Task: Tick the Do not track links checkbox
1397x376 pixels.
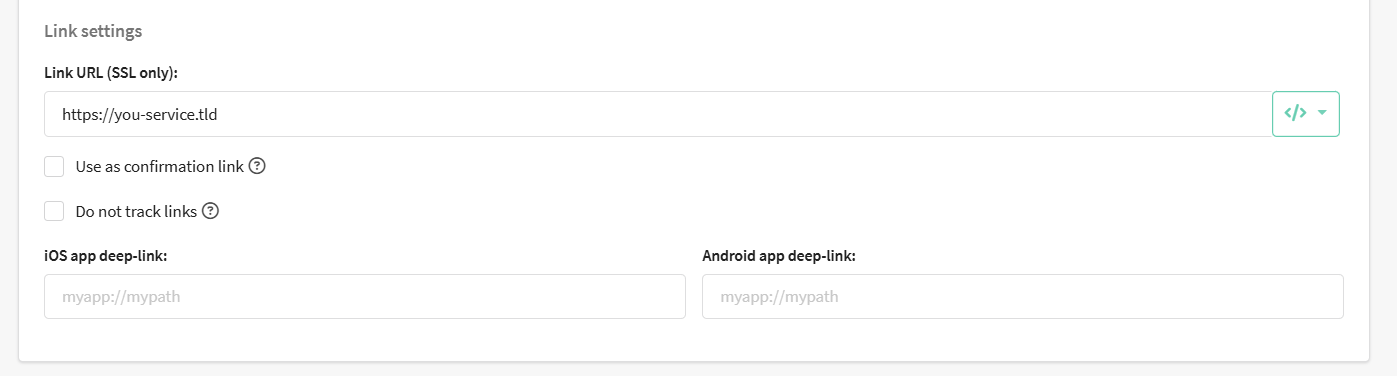Action: [54, 211]
